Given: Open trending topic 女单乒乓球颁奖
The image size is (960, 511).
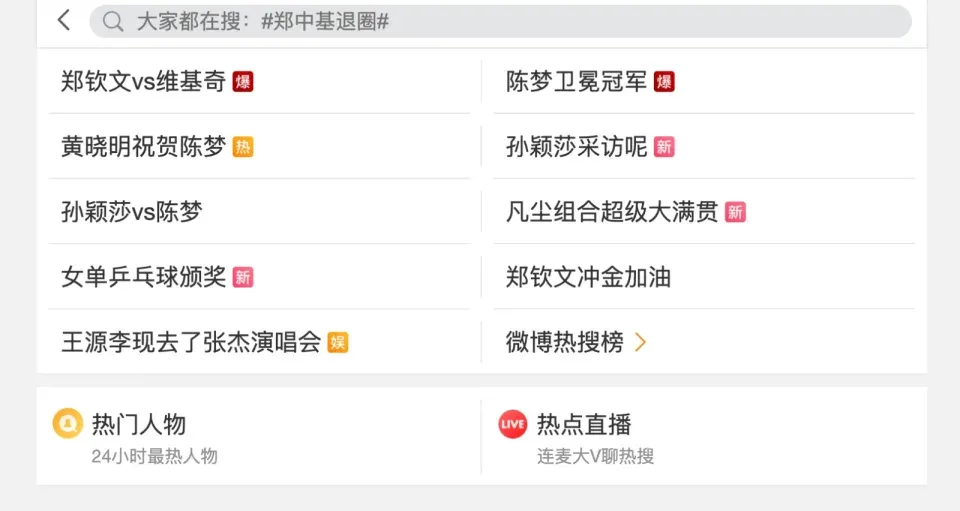Looking at the screenshot, I should coord(143,277).
